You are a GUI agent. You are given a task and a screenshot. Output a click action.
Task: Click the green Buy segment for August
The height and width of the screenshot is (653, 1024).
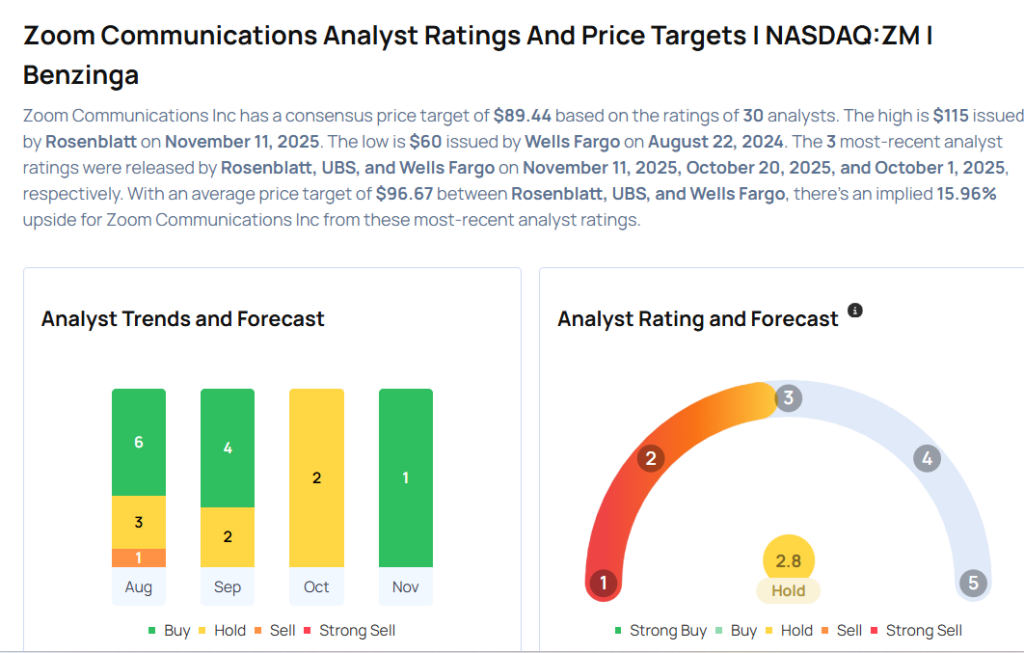pyautogui.click(x=139, y=442)
